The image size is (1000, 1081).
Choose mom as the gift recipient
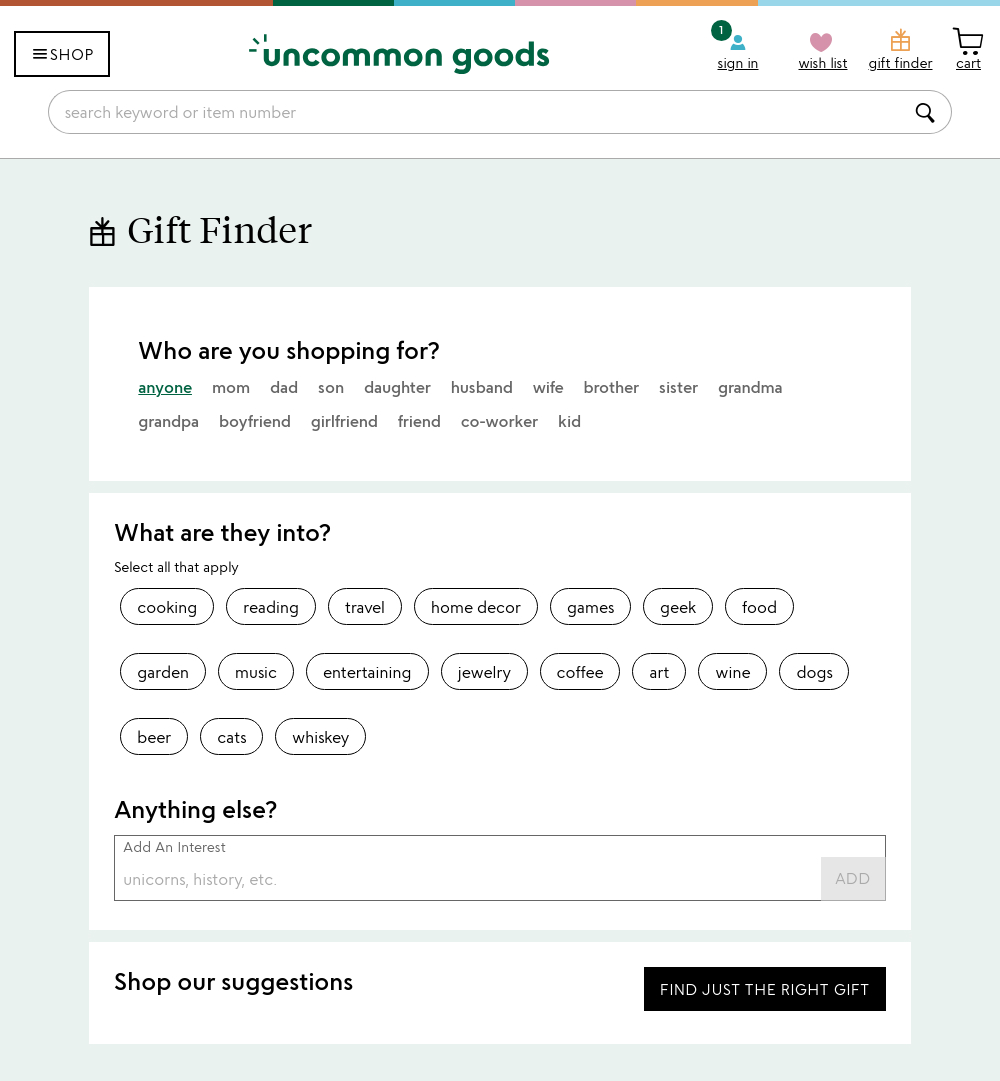pyautogui.click(x=231, y=387)
